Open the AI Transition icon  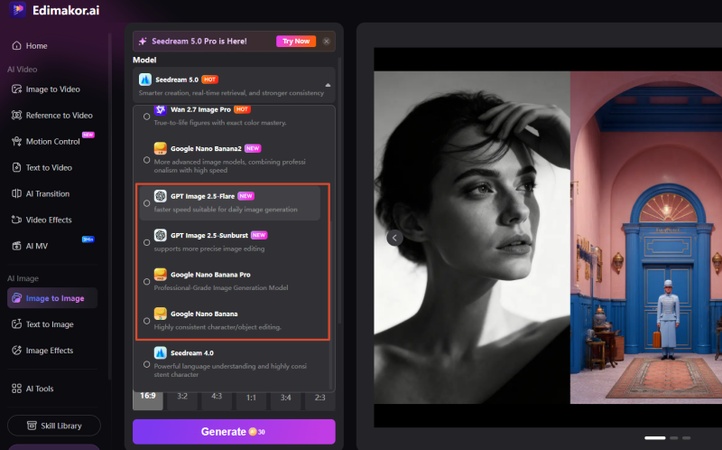(x=17, y=193)
